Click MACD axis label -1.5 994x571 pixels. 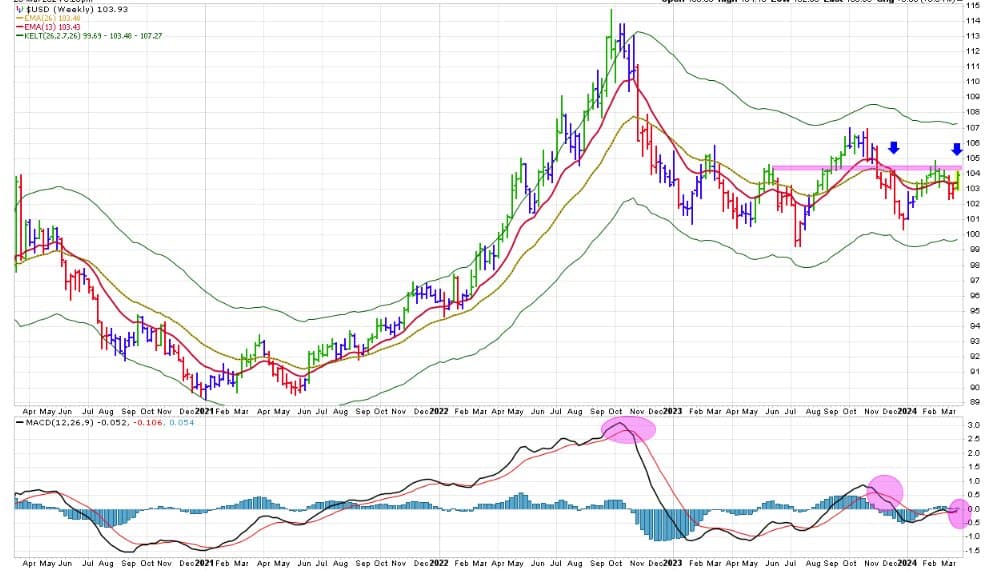tap(972, 551)
